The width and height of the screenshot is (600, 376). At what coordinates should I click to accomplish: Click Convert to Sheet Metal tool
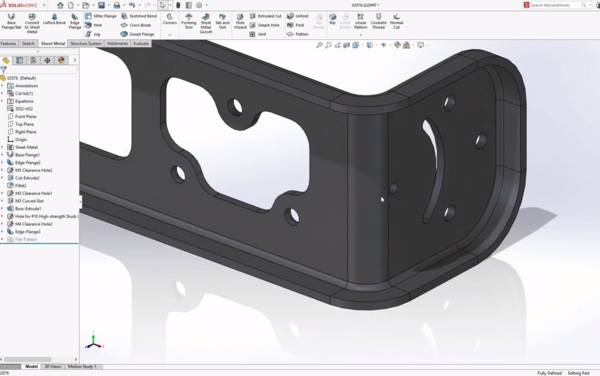[32, 23]
